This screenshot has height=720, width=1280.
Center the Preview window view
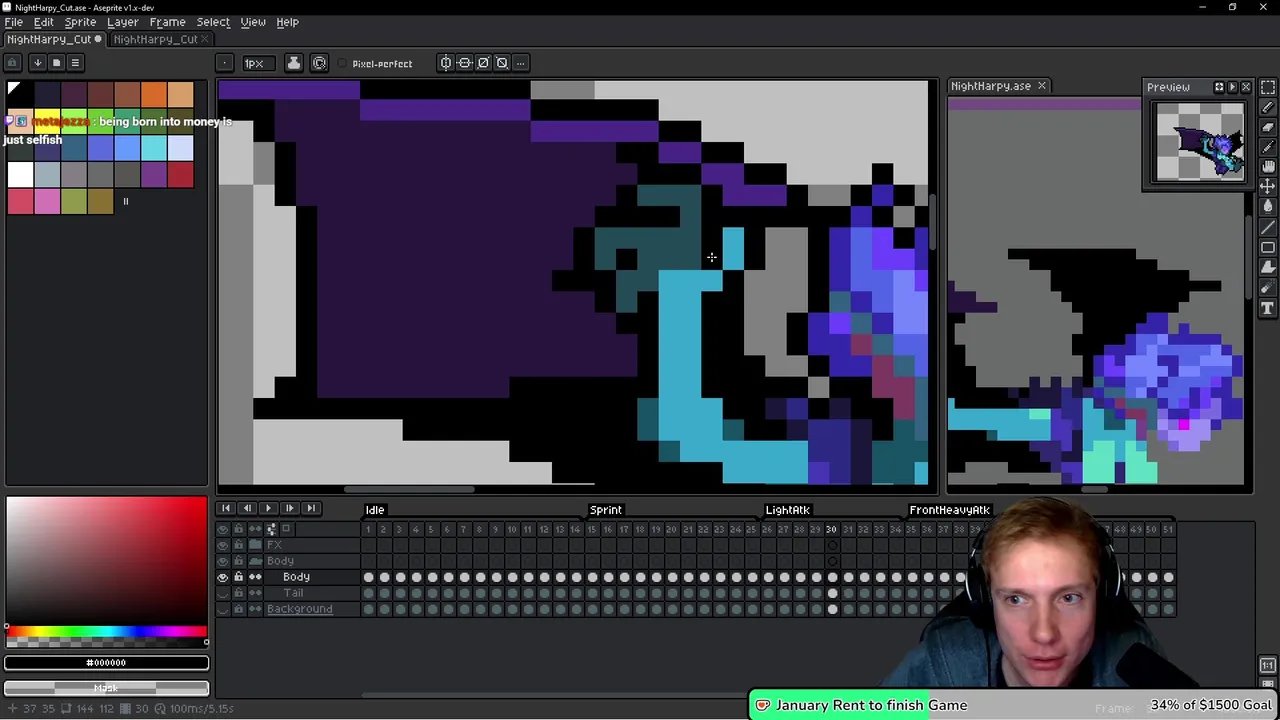[1219, 87]
